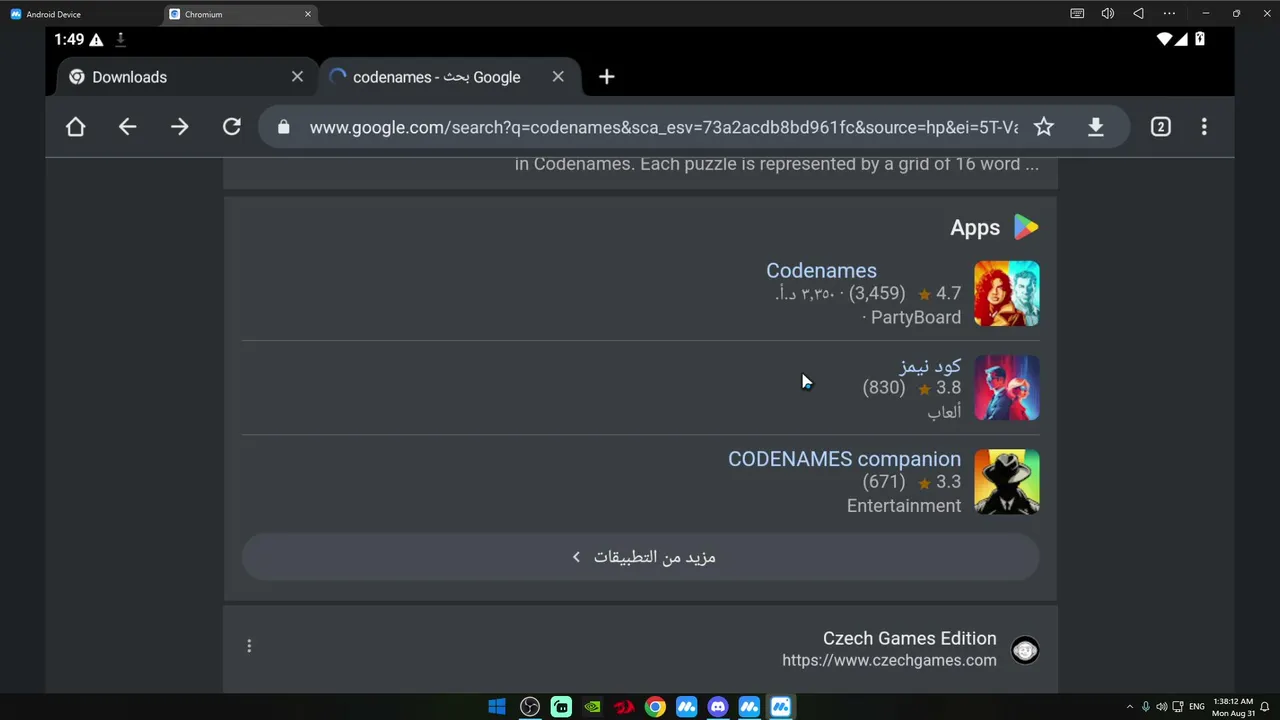The width and height of the screenshot is (1280, 720).
Task: Open the Windows Start menu
Action: point(497,707)
